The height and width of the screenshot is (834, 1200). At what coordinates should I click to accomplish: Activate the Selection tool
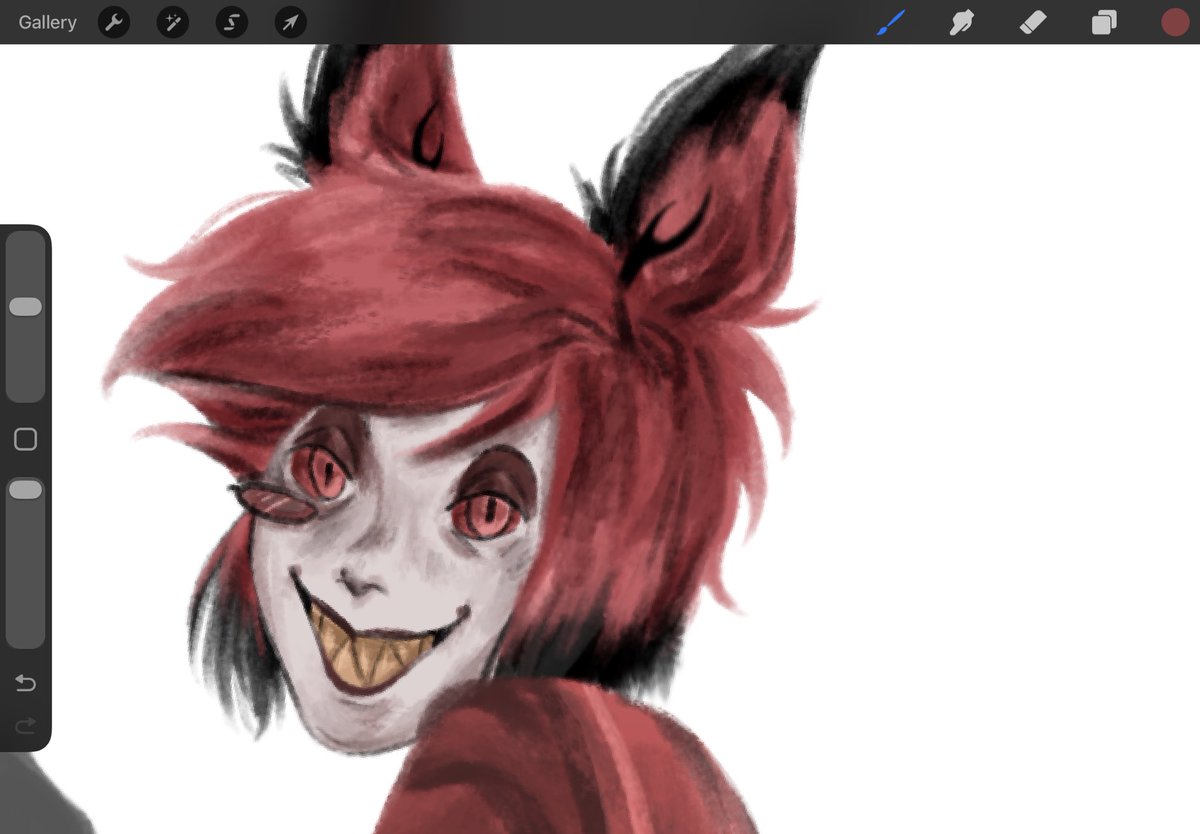232,22
